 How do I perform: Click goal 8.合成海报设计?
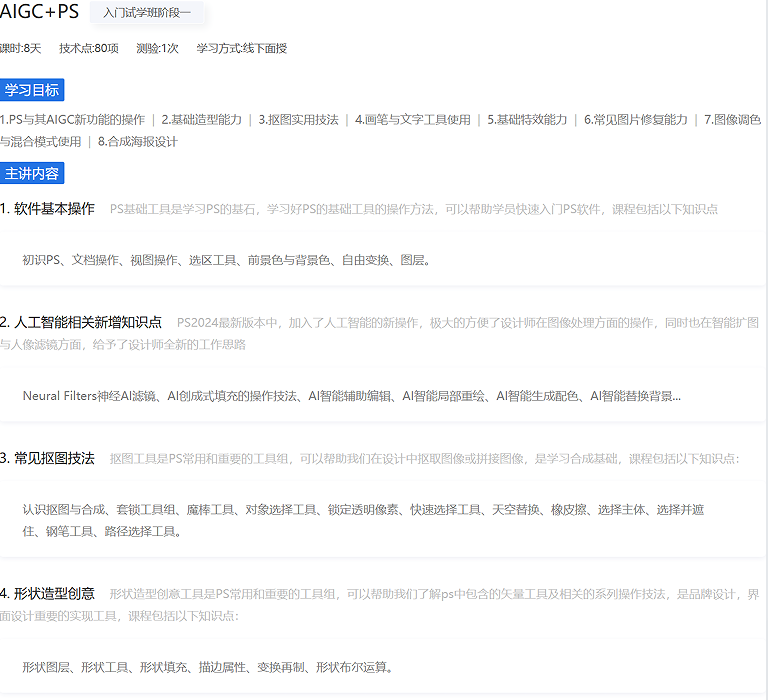(138, 142)
